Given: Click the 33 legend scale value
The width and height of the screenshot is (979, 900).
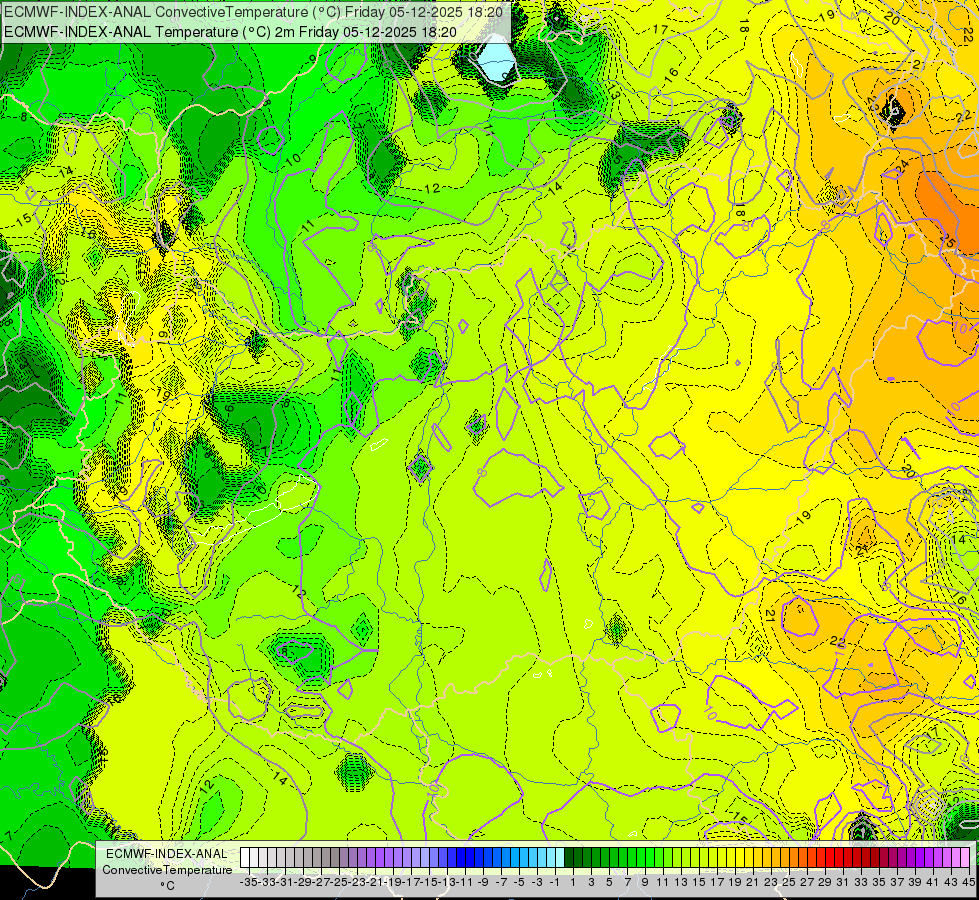Looking at the screenshot, I should 862,882.
